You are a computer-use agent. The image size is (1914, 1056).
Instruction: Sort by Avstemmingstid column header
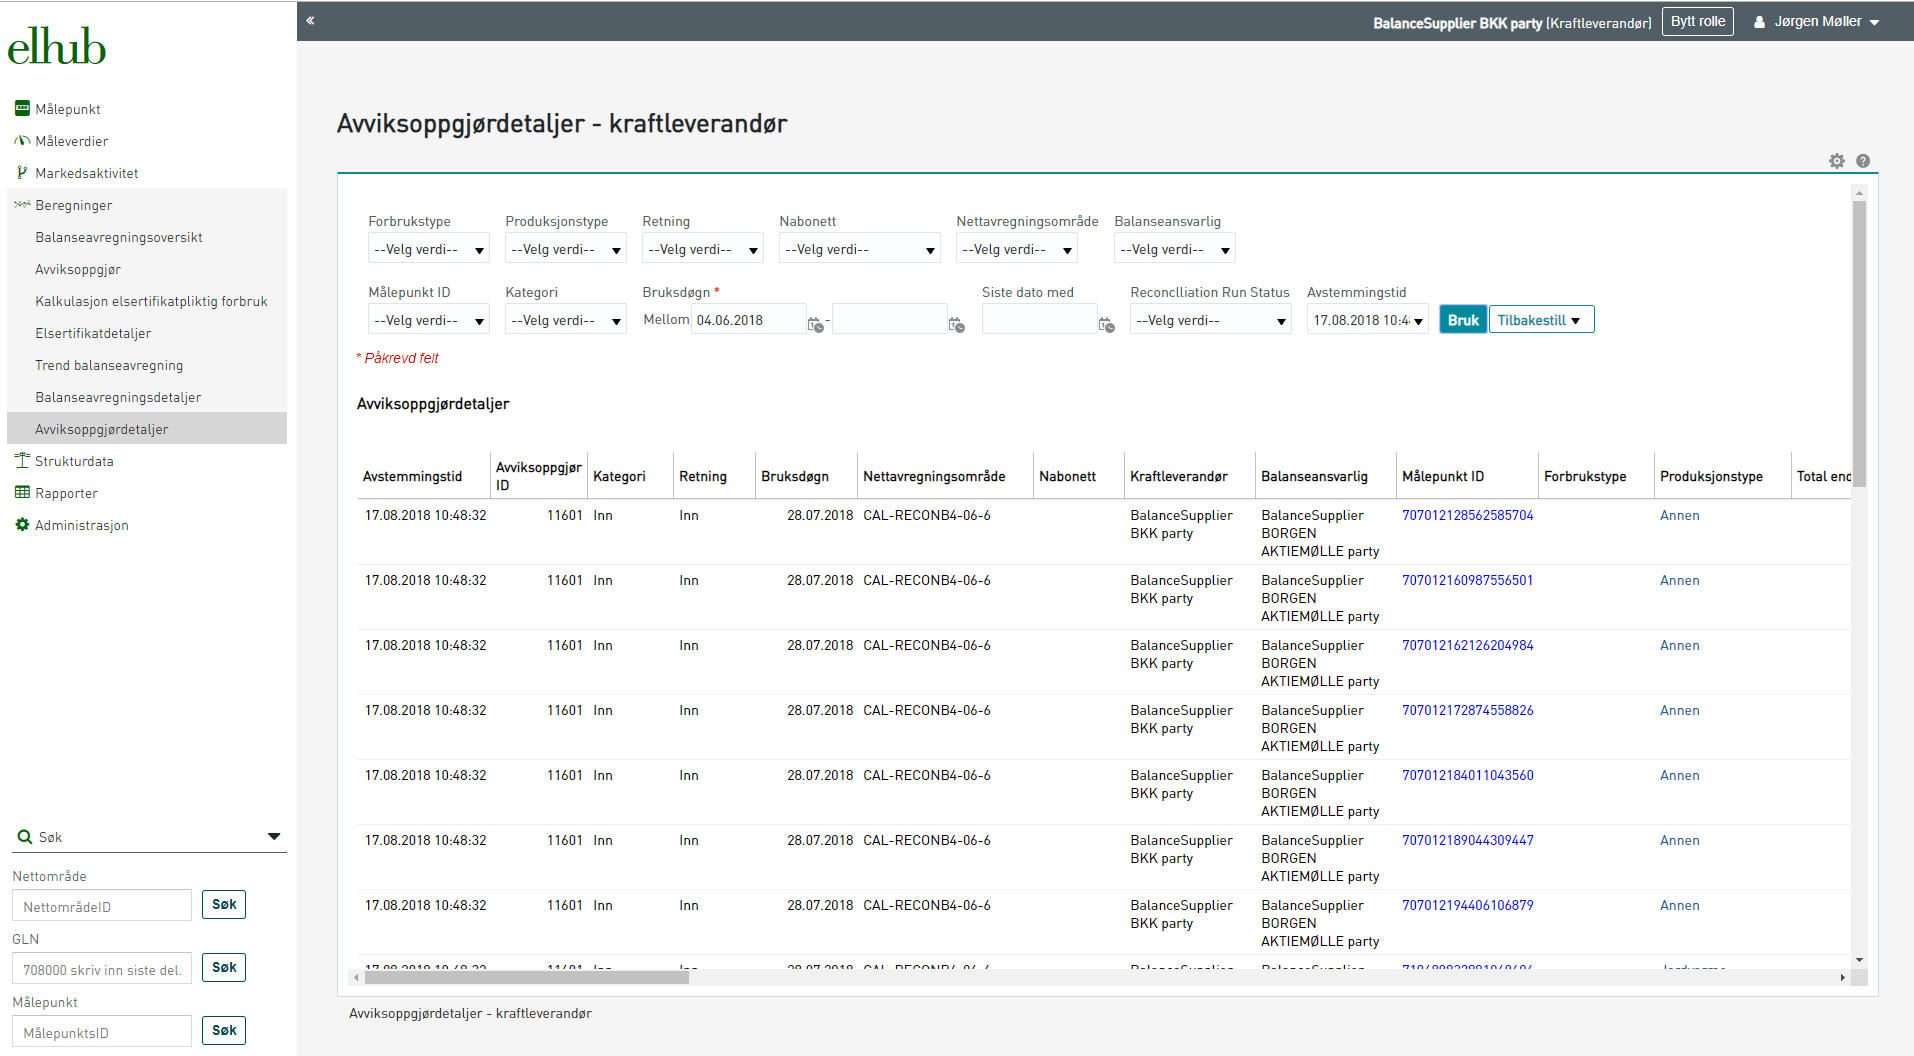tap(412, 477)
